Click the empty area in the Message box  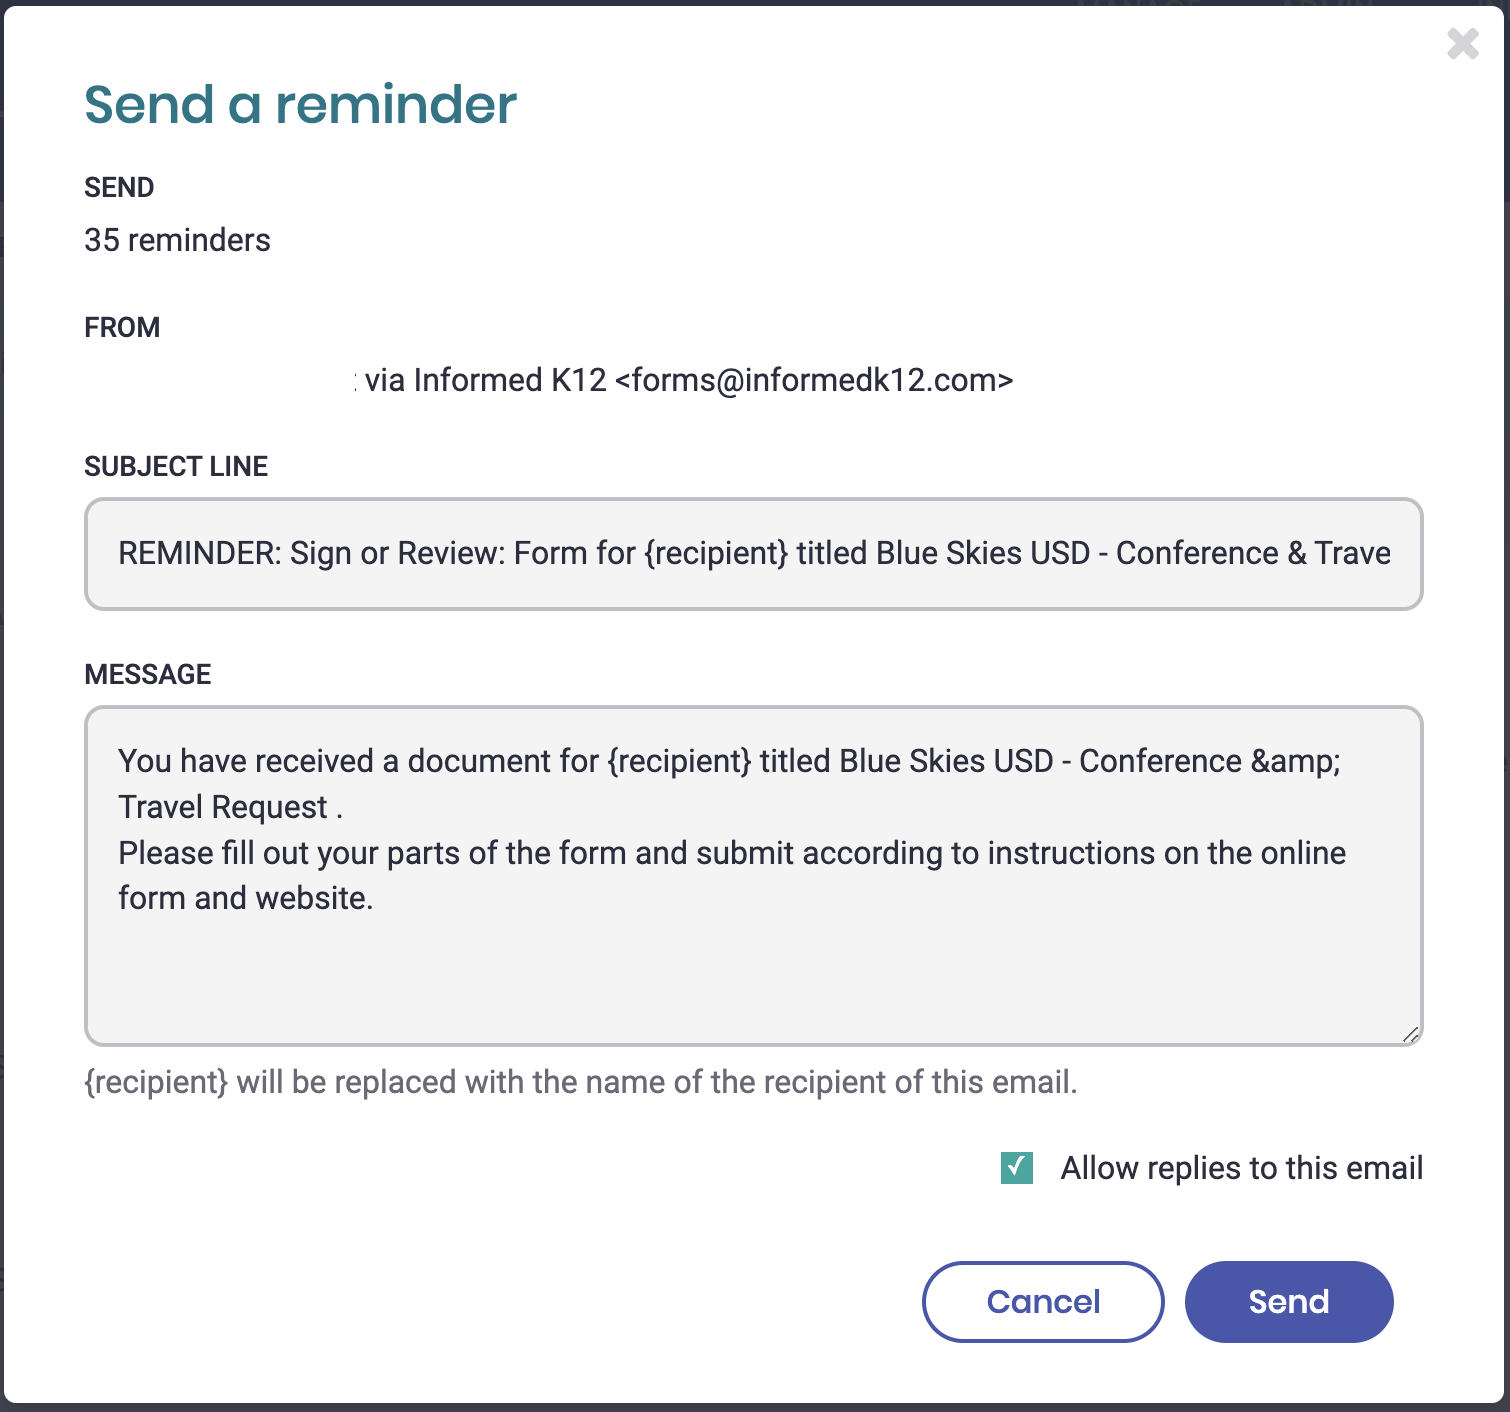pyautogui.click(x=753, y=980)
